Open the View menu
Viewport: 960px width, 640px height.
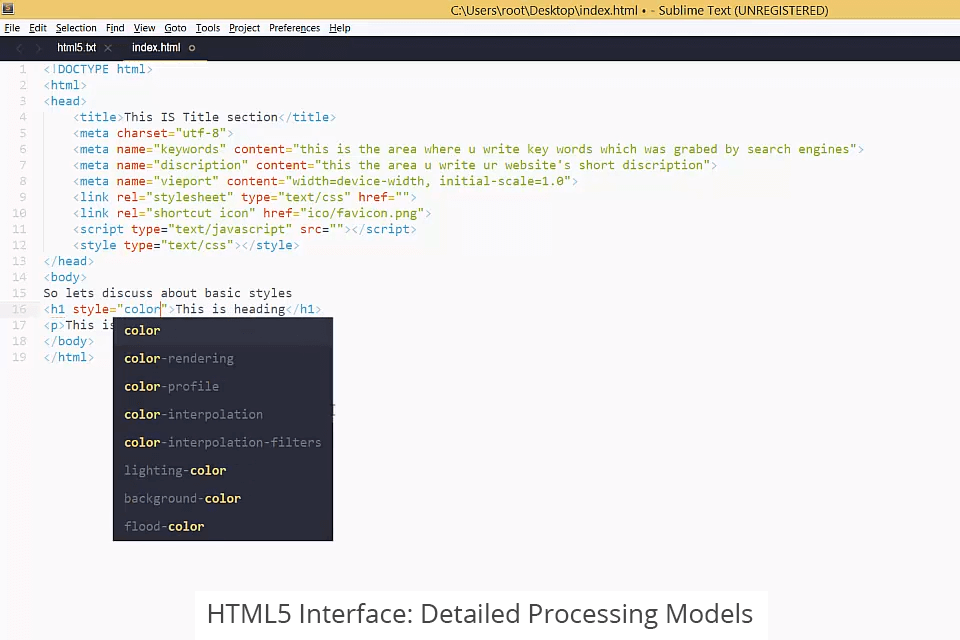coord(144,28)
